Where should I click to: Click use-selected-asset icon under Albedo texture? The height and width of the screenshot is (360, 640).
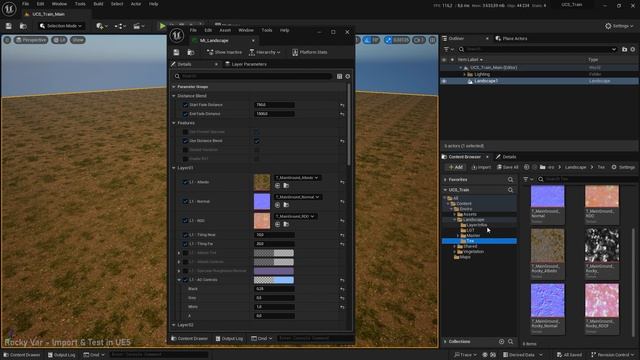pos(278,186)
